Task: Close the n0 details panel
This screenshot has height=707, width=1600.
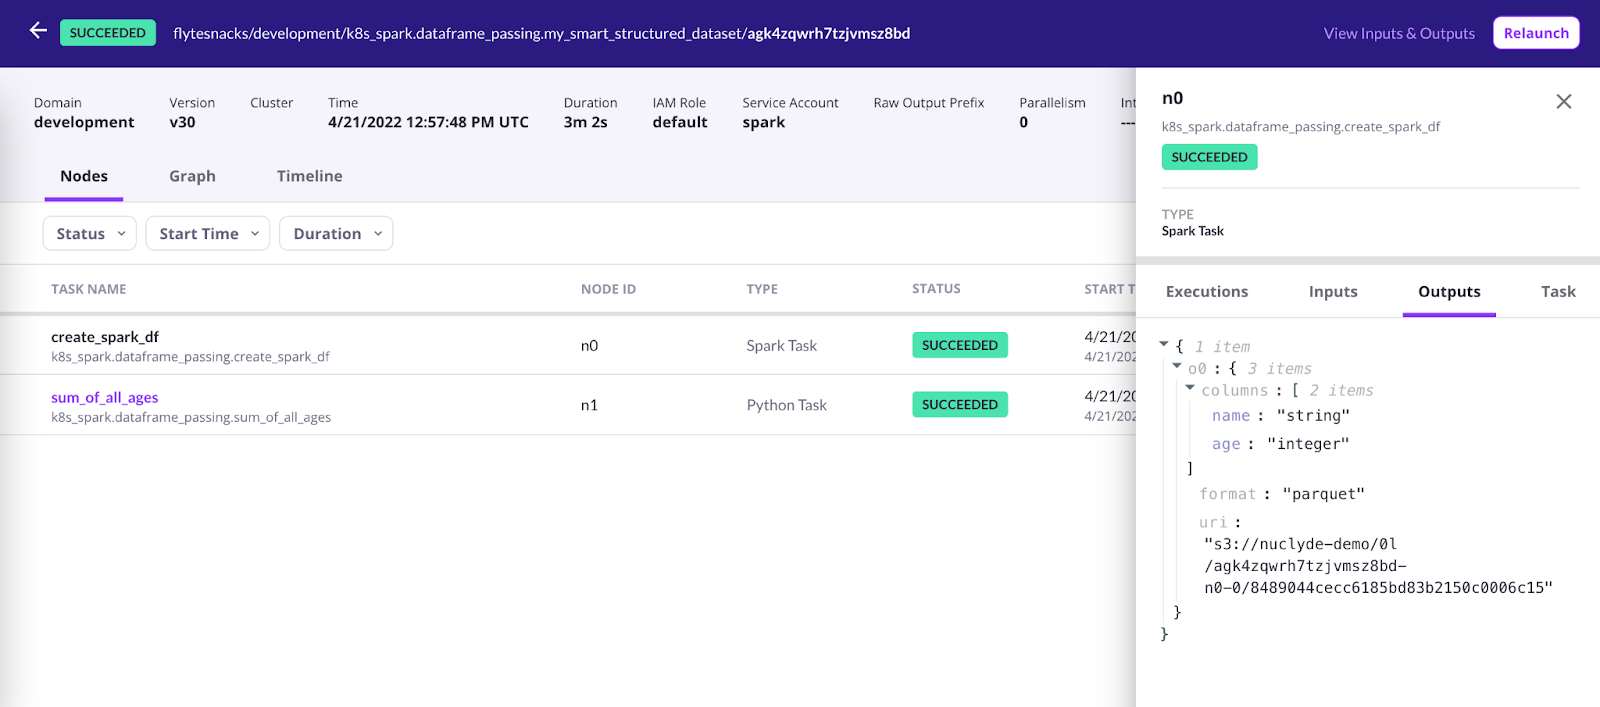Action: (x=1564, y=101)
